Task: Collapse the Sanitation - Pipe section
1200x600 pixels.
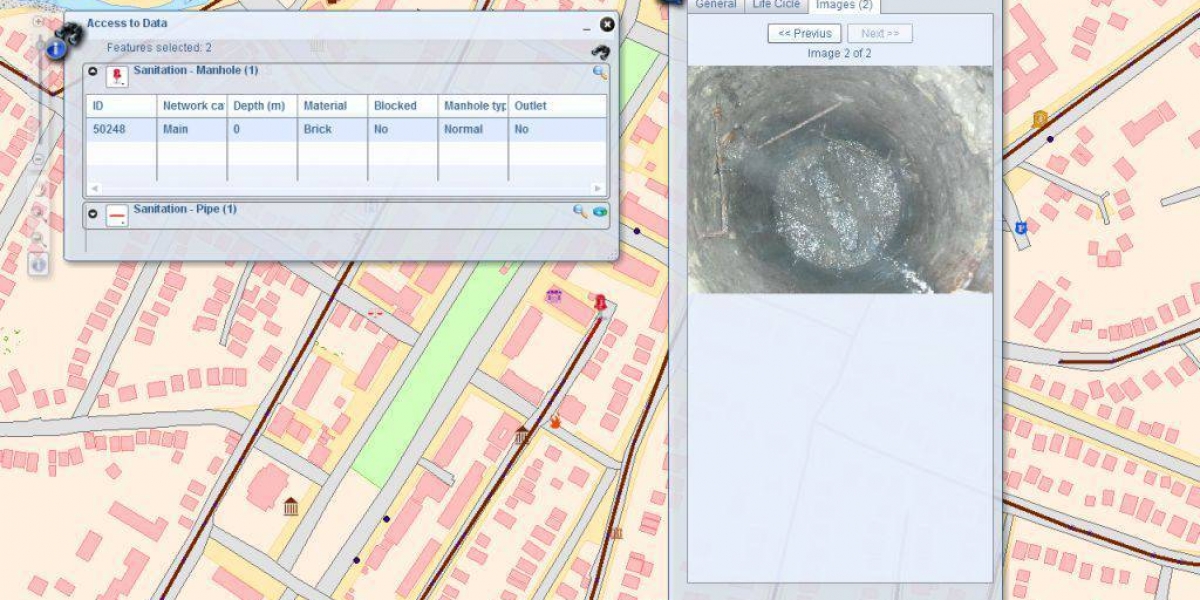Action: 93,213
